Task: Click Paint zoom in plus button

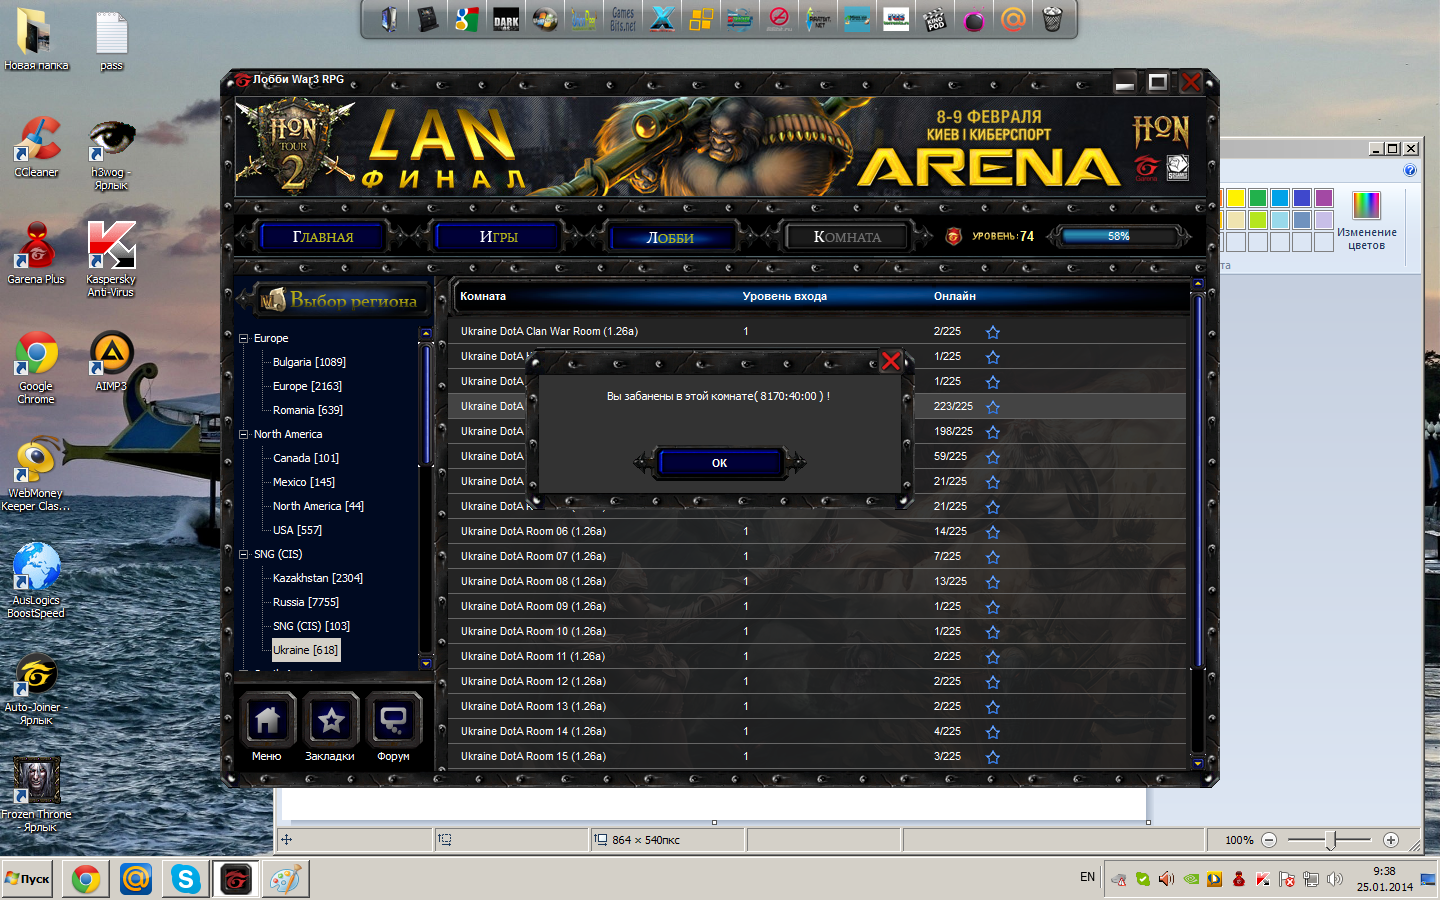Action: tap(1390, 840)
